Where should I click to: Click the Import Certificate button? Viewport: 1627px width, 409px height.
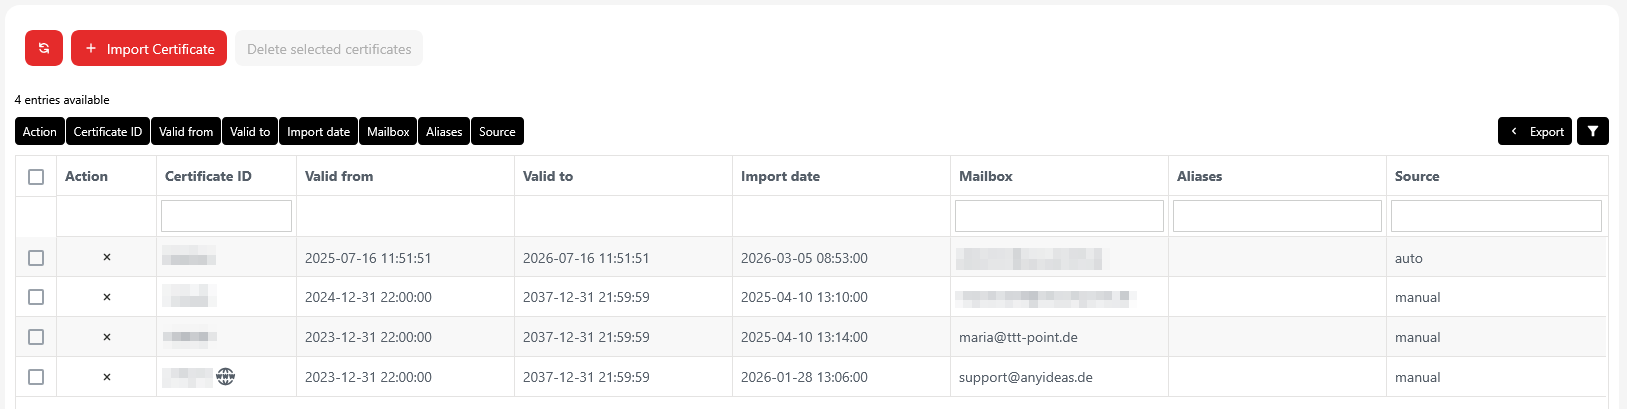pos(149,48)
